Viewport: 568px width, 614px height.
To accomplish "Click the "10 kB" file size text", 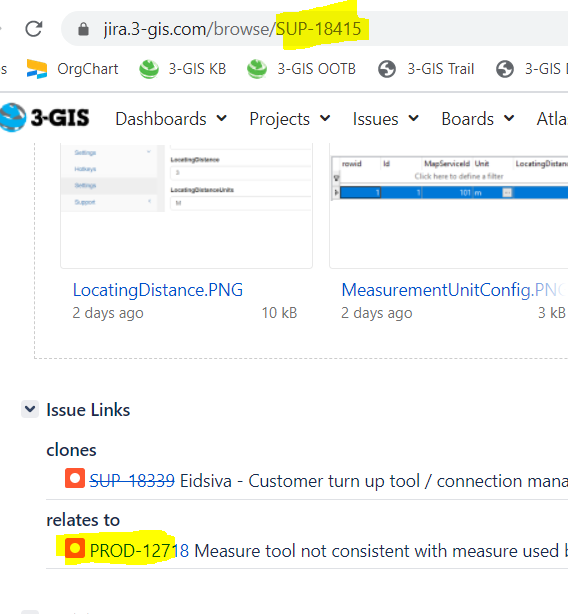I will pyautogui.click(x=279, y=313).
